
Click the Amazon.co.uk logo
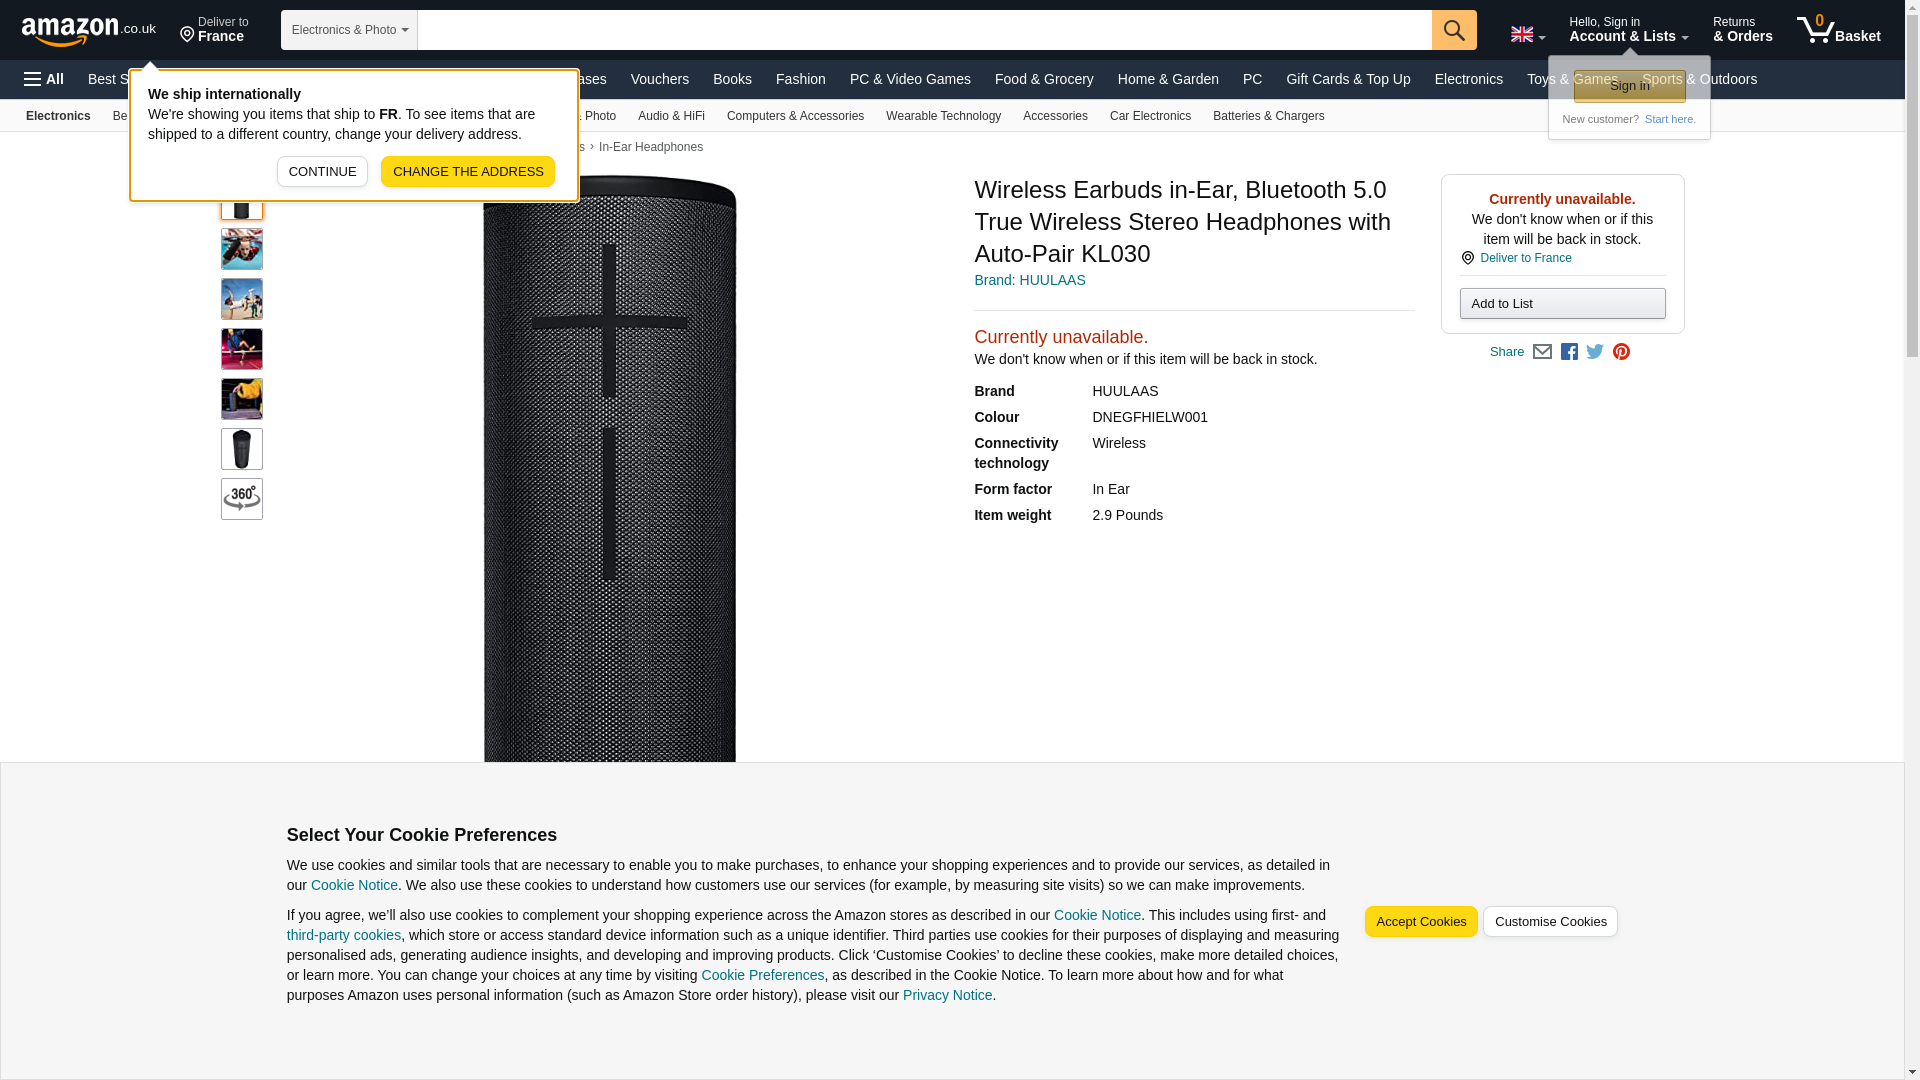[89, 30]
